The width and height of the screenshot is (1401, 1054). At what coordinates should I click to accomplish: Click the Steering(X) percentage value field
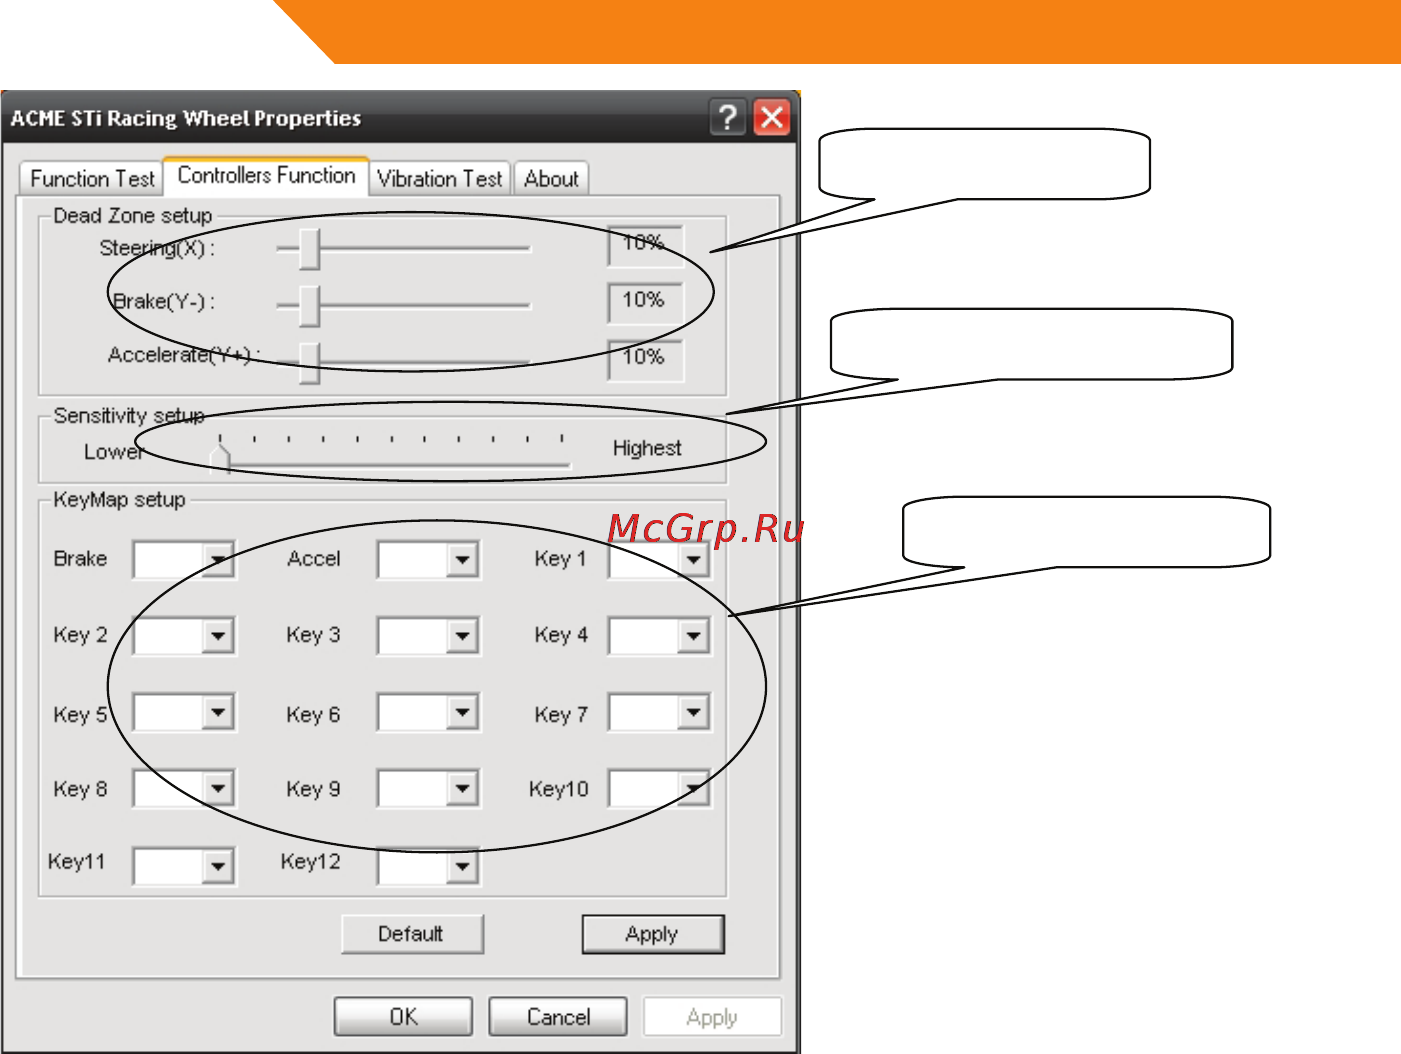pyautogui.click(x=645, y=246)
